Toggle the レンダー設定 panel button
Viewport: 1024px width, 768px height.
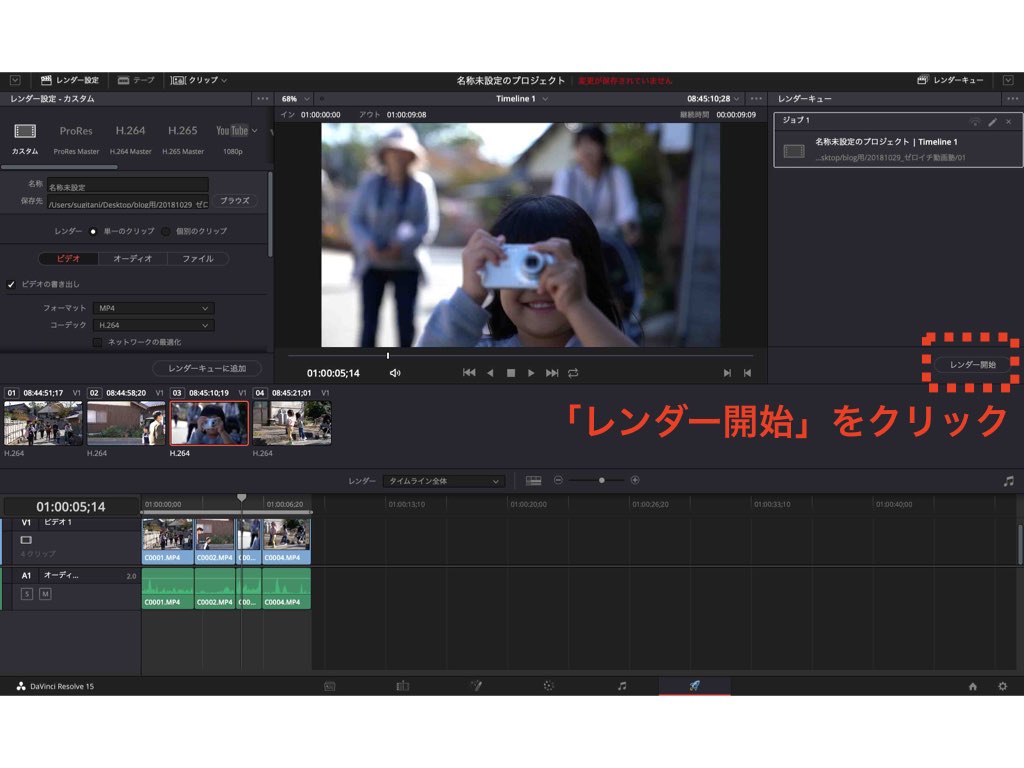click(x=69, y=80)
